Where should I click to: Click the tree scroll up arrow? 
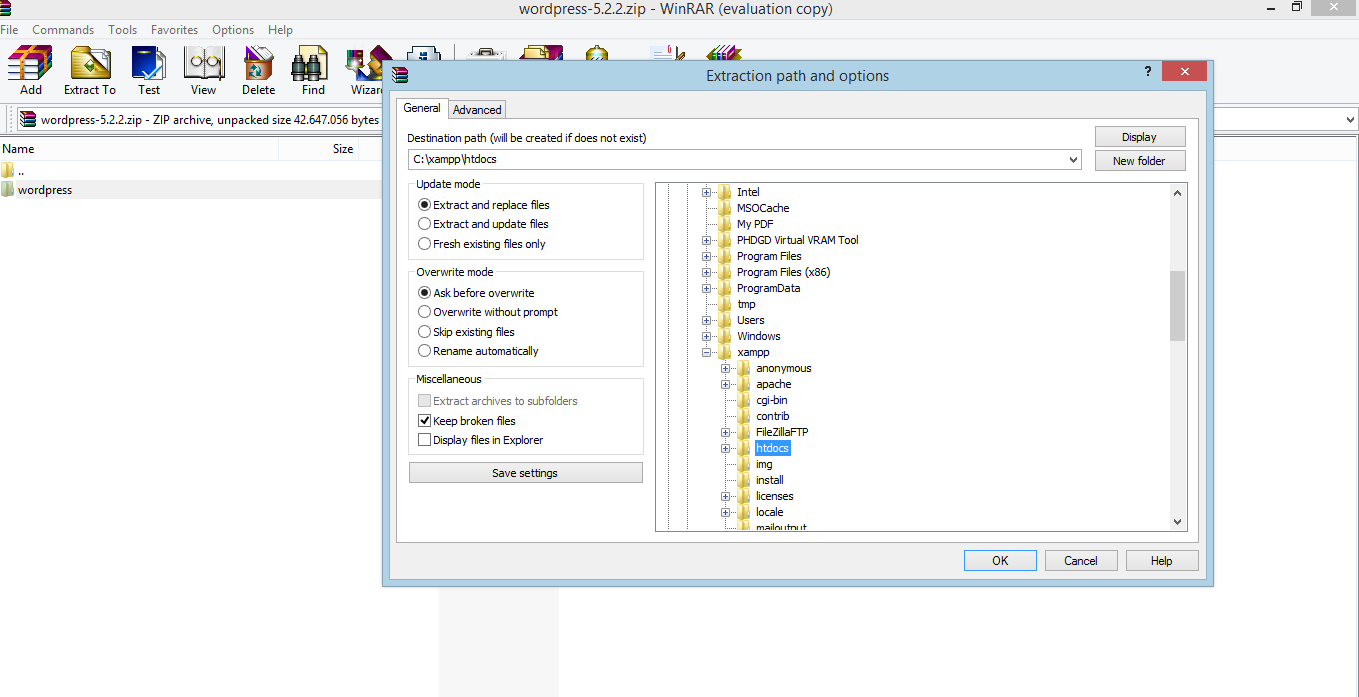[1177, 192]
